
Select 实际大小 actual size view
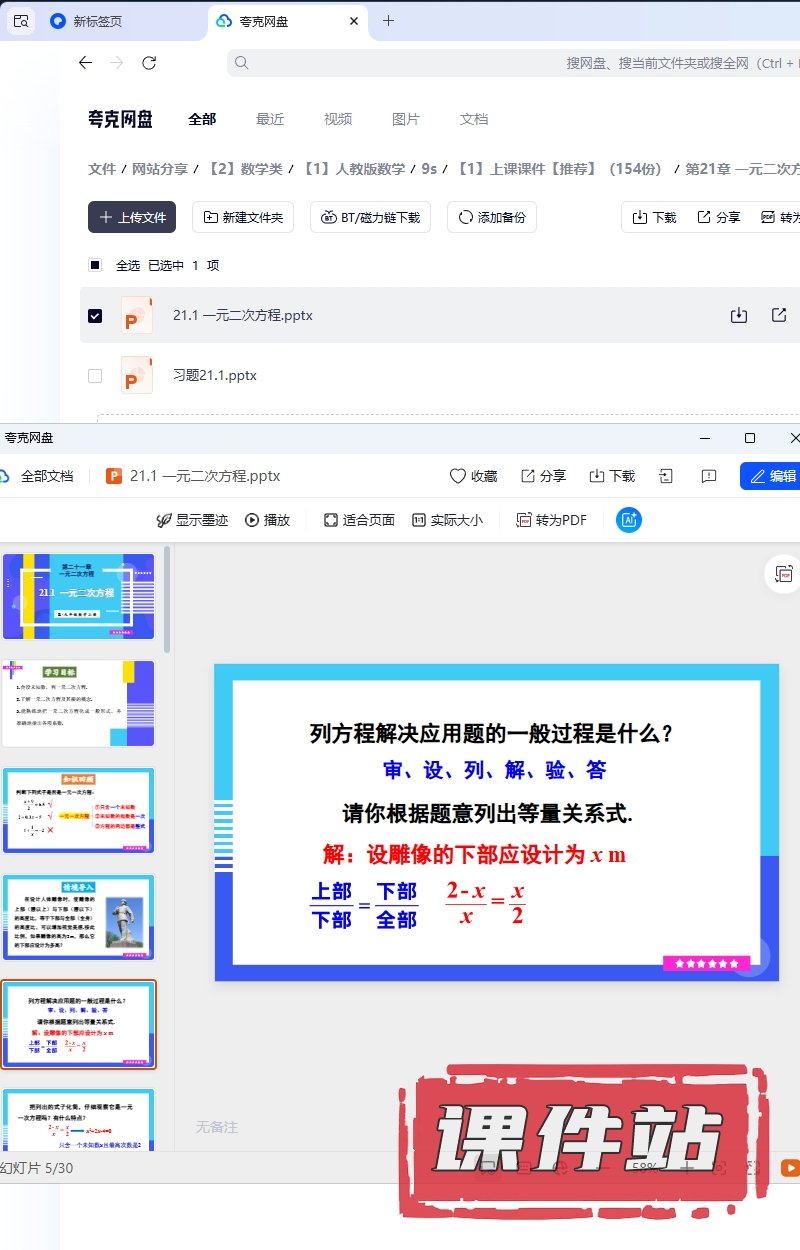pyautogui.click(x=446, y=520)
